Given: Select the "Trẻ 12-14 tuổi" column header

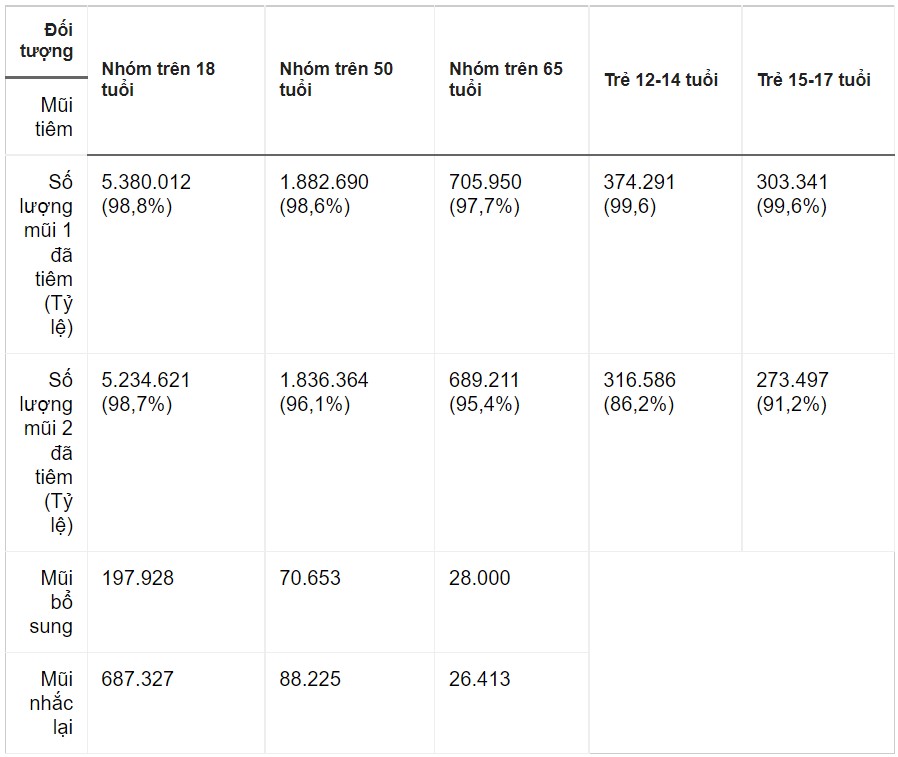Looking at the screenshot, I should coord(661,80).
